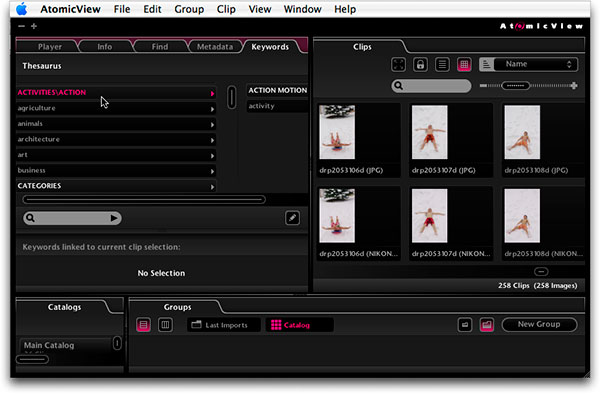This screenshot has height=394, width=600.
Task: Open the Help menu
Action: pyautogui.click(x=345, y=9)
